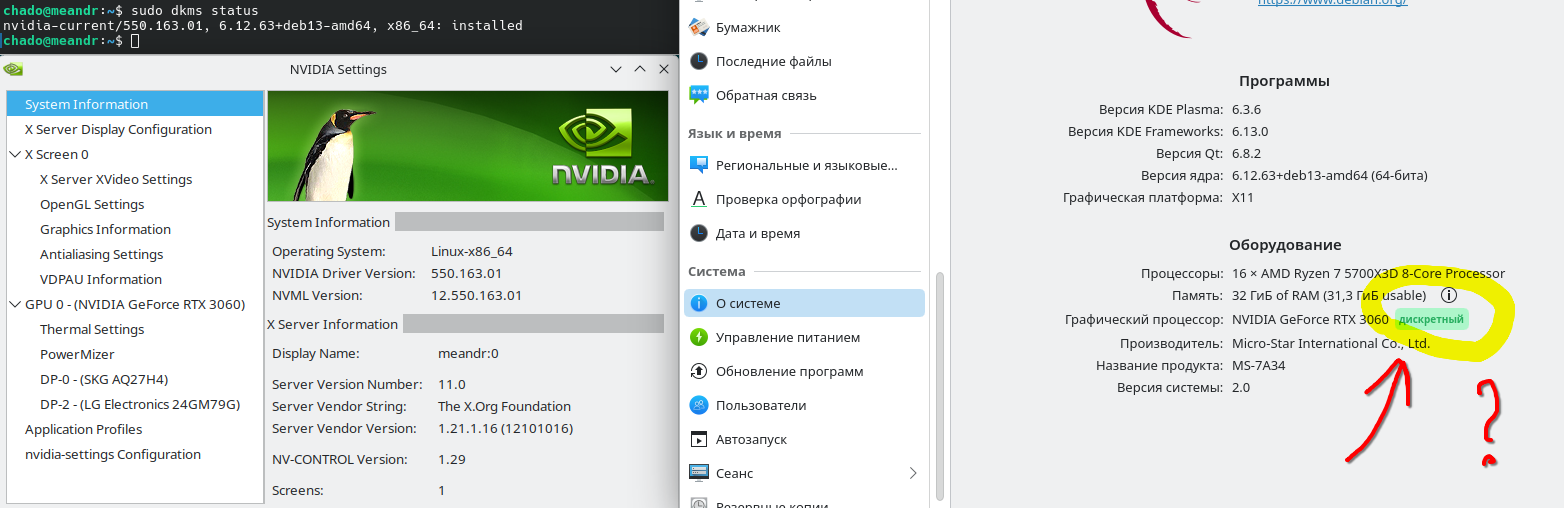Open X Server Display Configuration
Viewport: 1564px width, 508px height.
pyautogui.click(x=118, y=129)
